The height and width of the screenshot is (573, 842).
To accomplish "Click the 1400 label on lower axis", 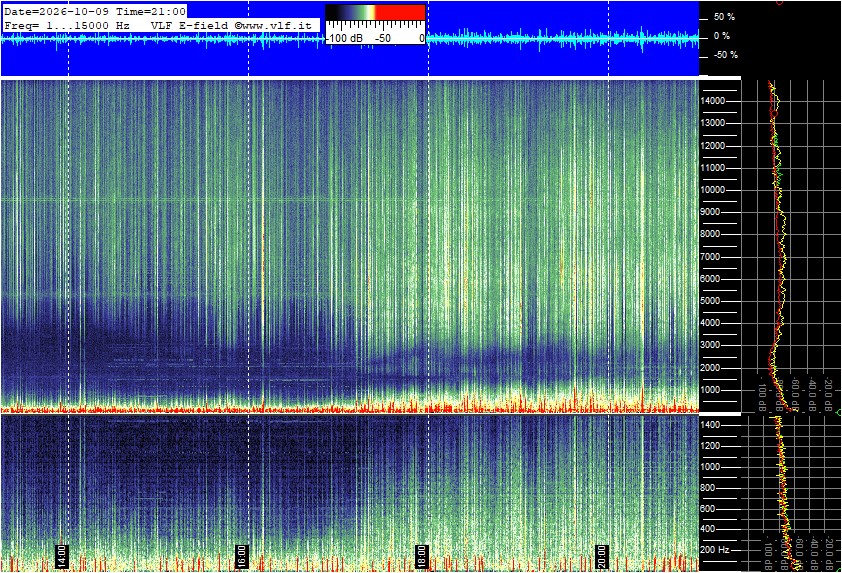I will (x=710, y=425).
